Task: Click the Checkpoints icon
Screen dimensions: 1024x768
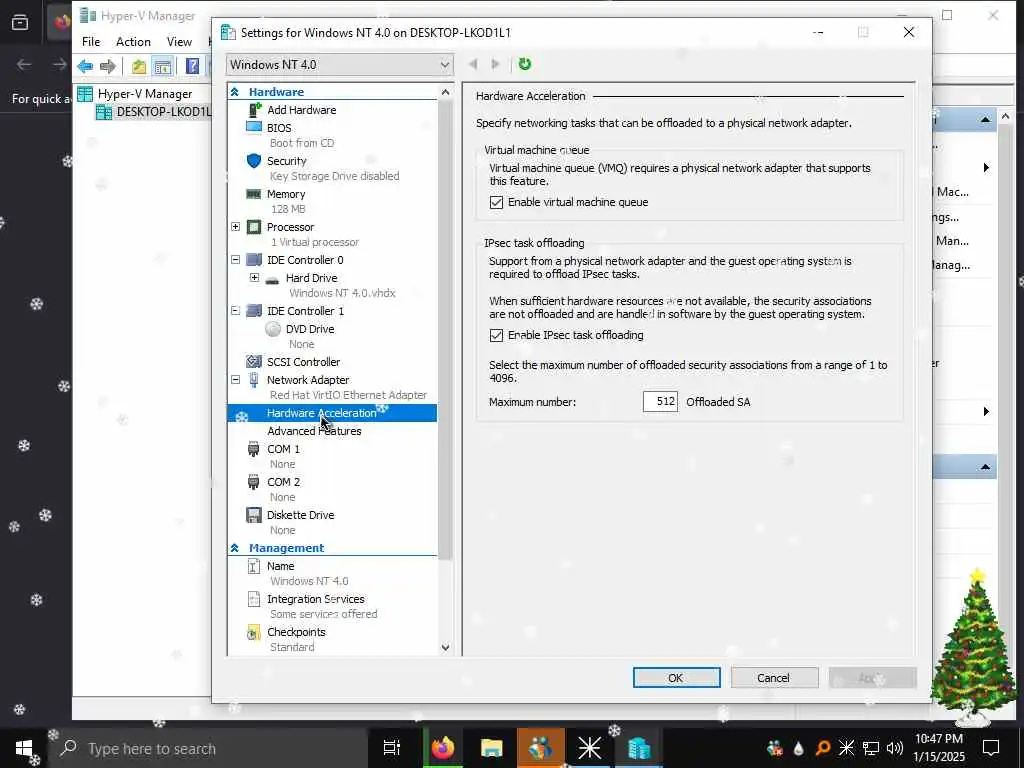Action: tap(254, 632)
